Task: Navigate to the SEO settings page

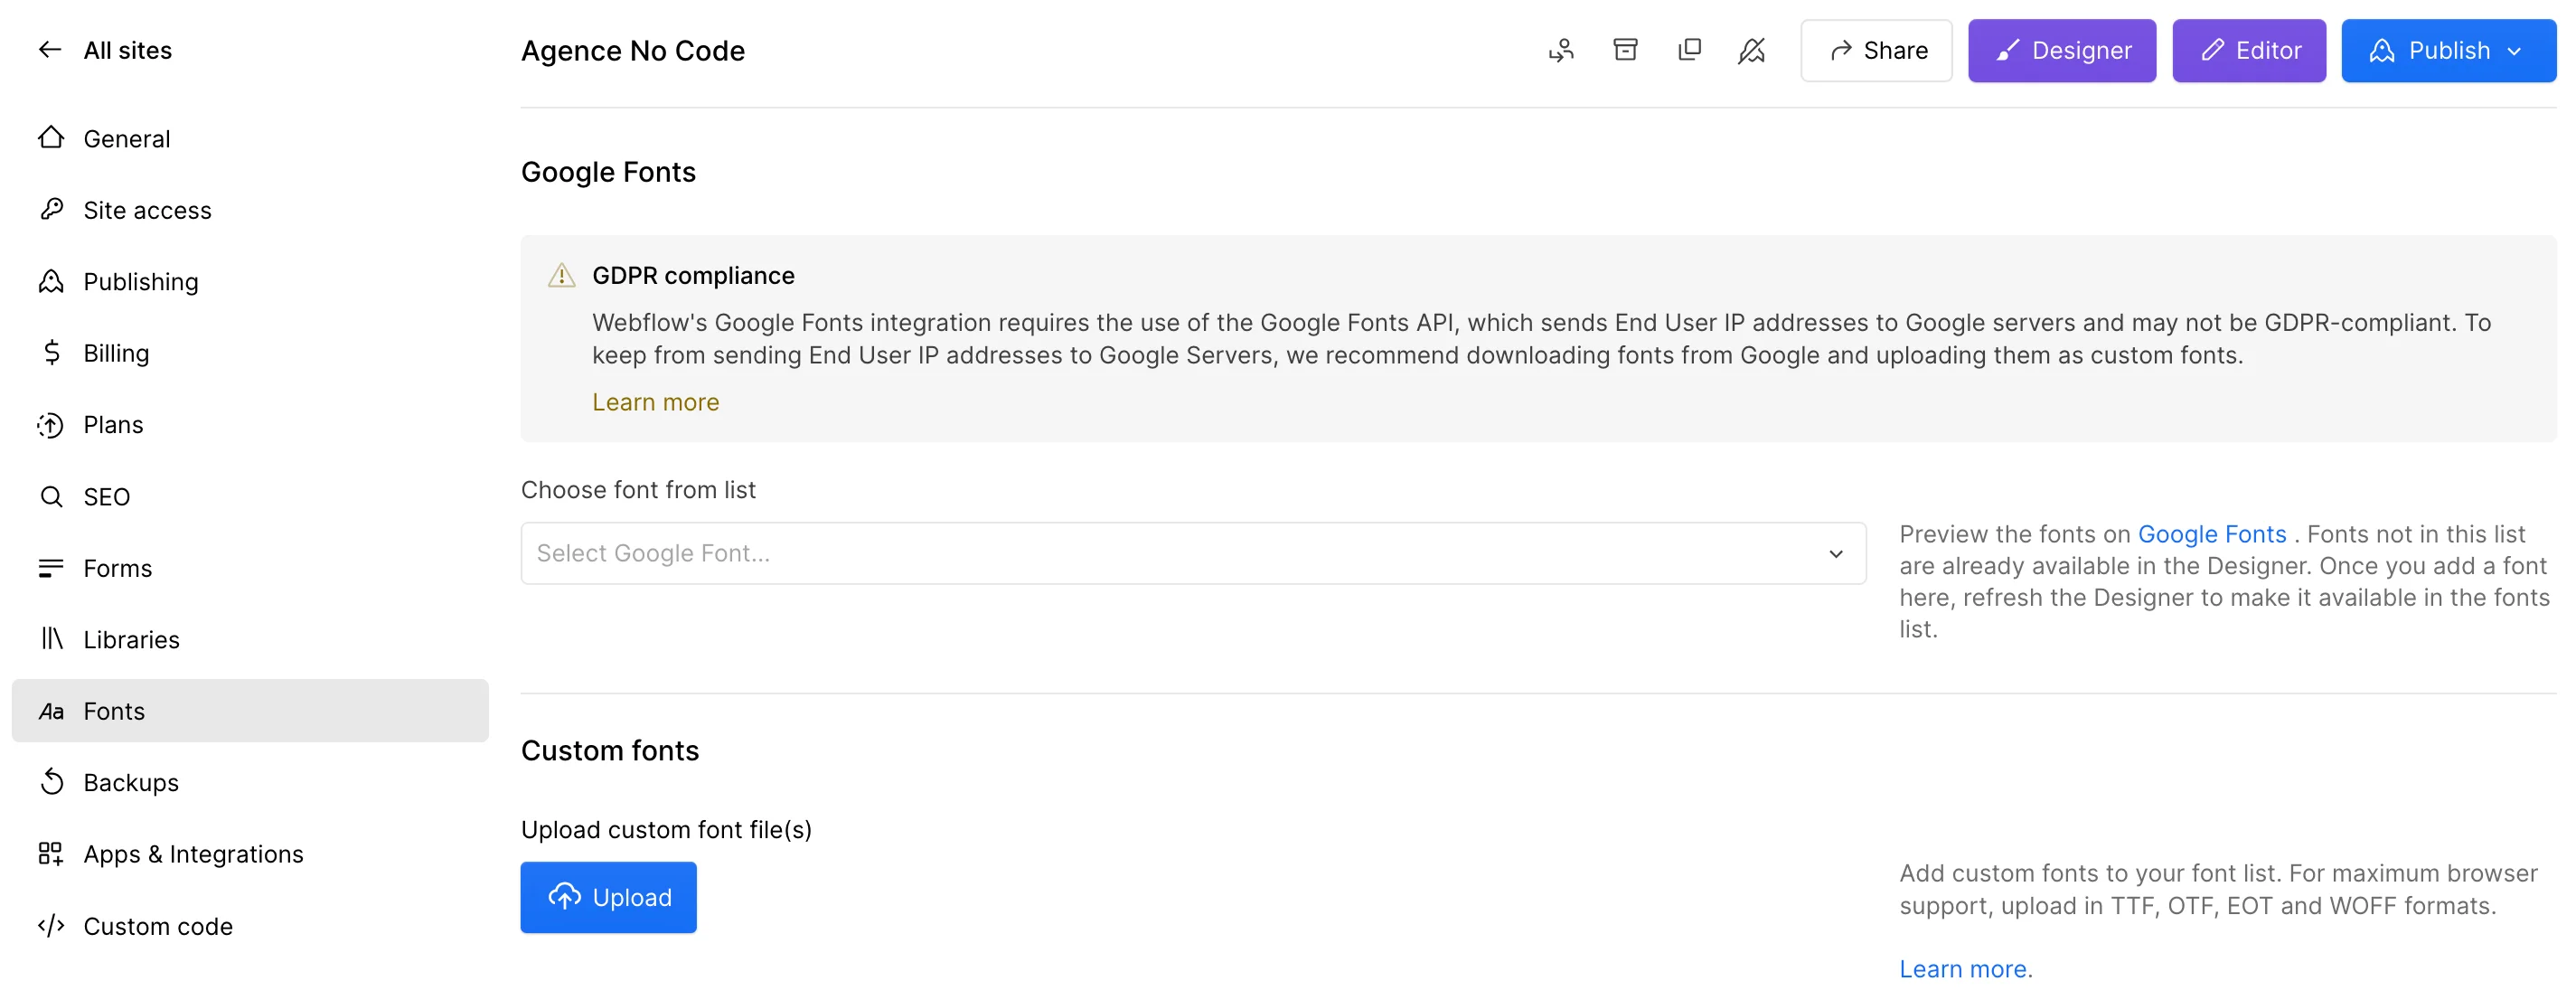Action: click(105, 495)
